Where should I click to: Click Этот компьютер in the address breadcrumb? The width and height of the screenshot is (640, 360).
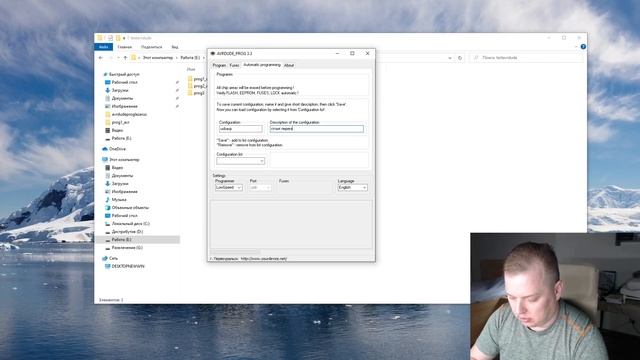tap(158, 58)
